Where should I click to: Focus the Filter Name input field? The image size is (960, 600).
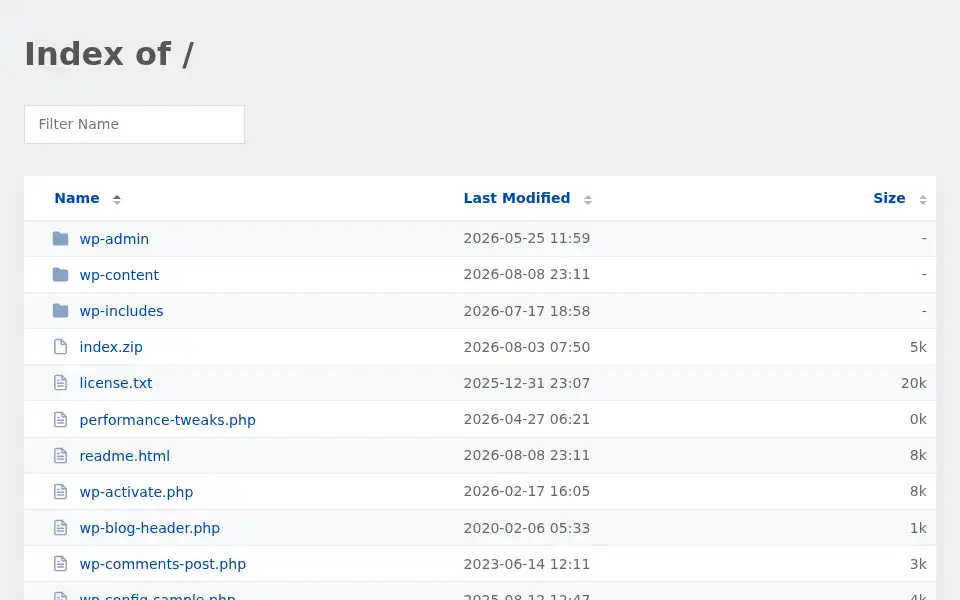coord(135,124)
